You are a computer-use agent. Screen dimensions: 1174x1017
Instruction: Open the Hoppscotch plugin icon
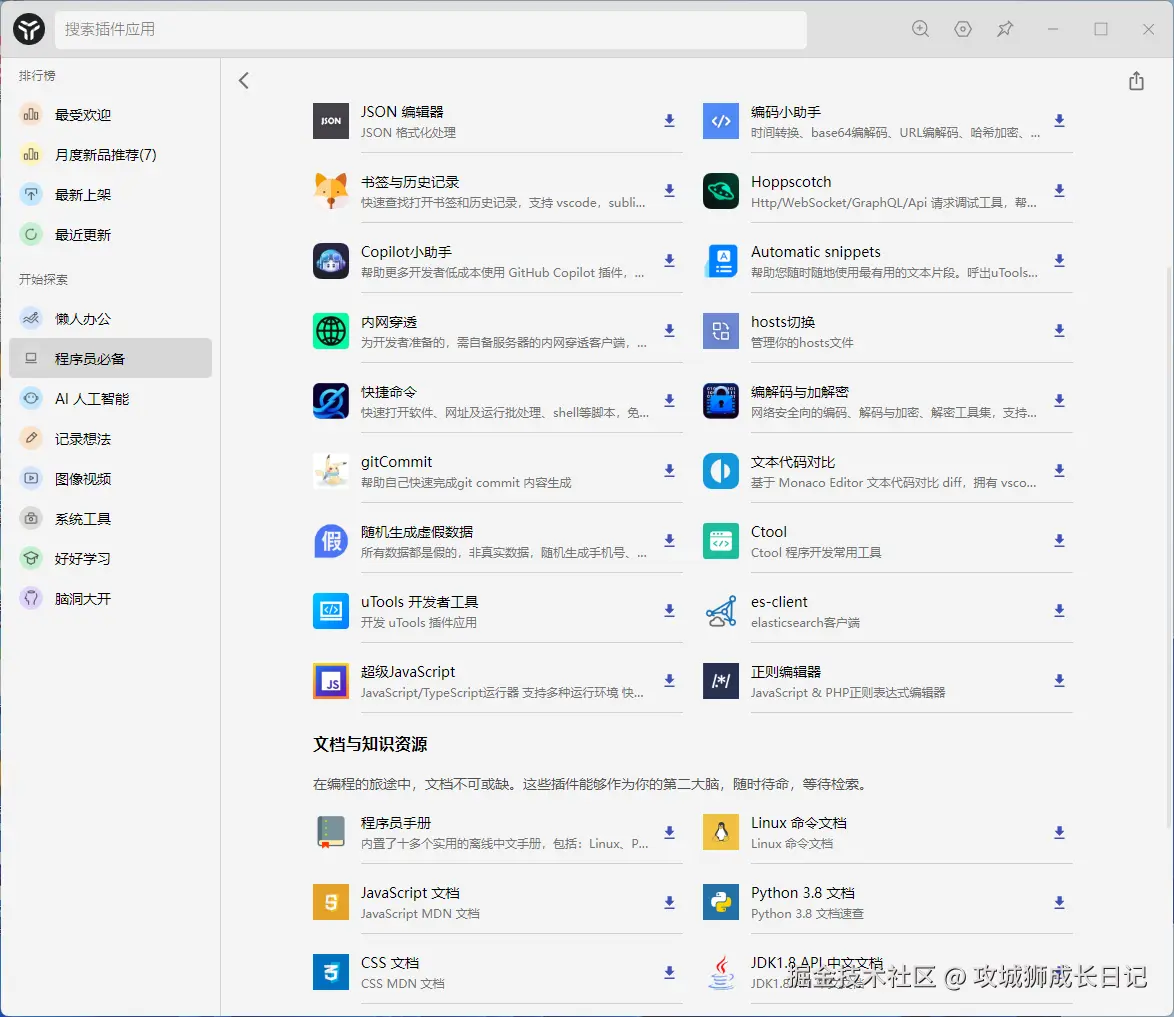[721, 191]
